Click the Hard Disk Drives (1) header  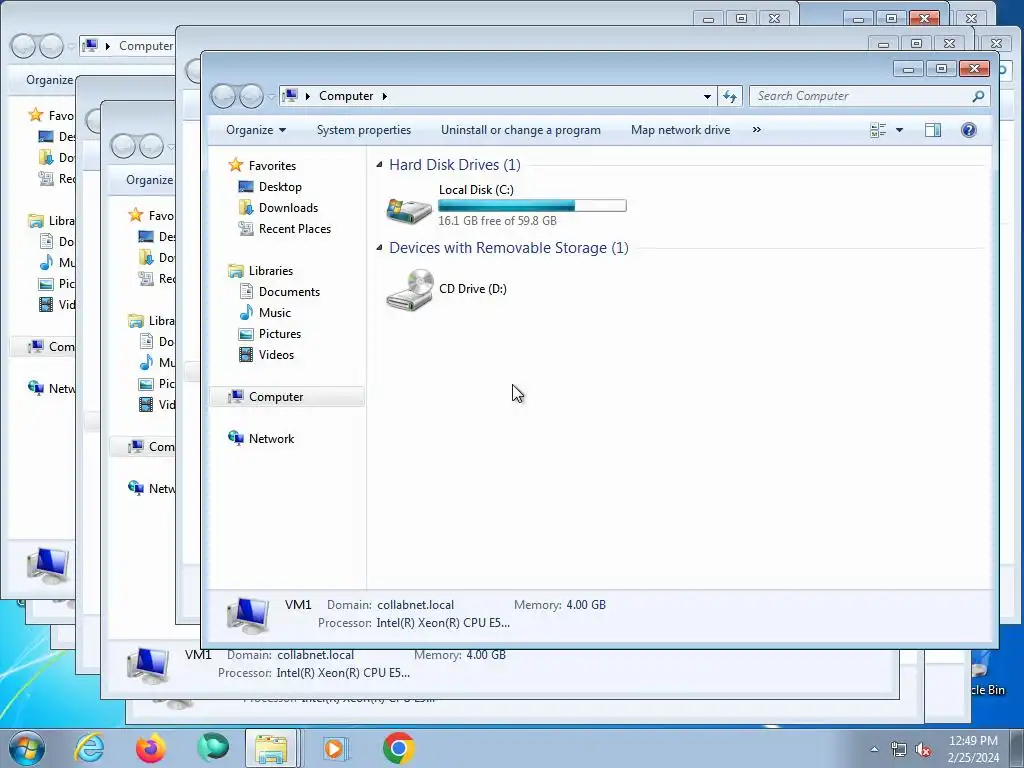[455, 165]
